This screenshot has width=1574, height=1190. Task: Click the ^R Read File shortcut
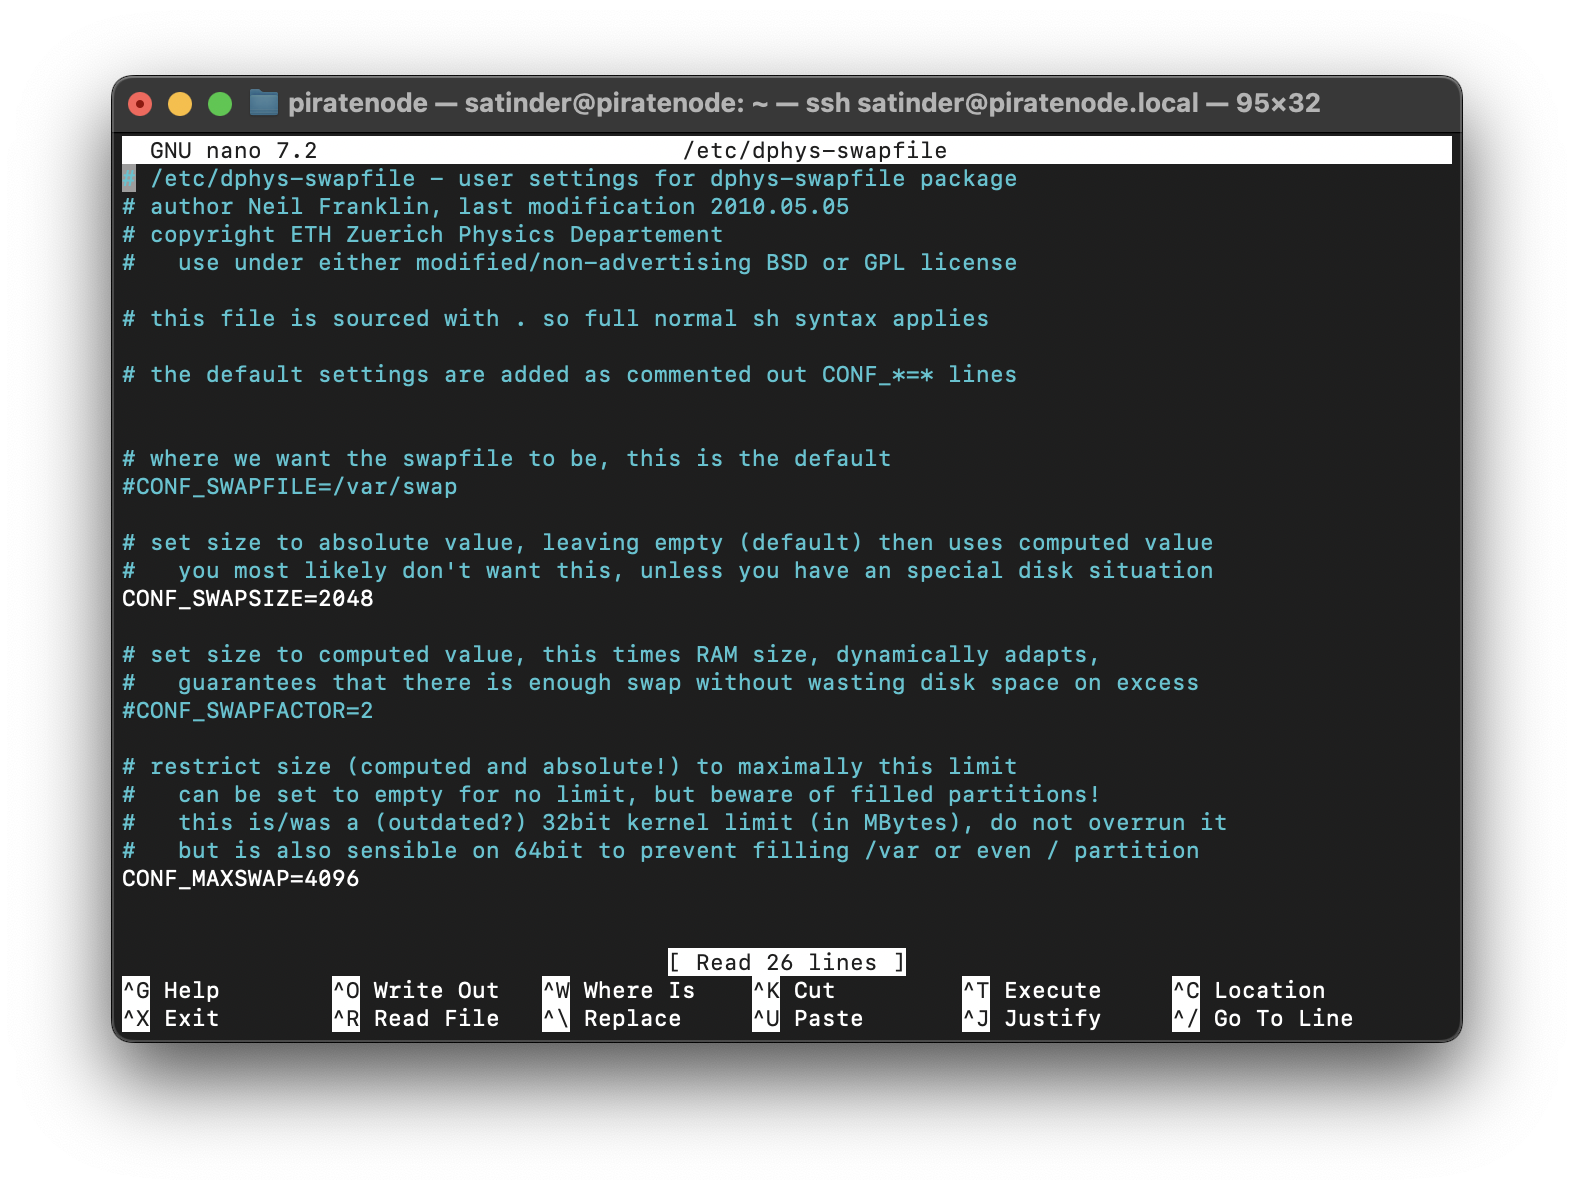[416, 1018]
